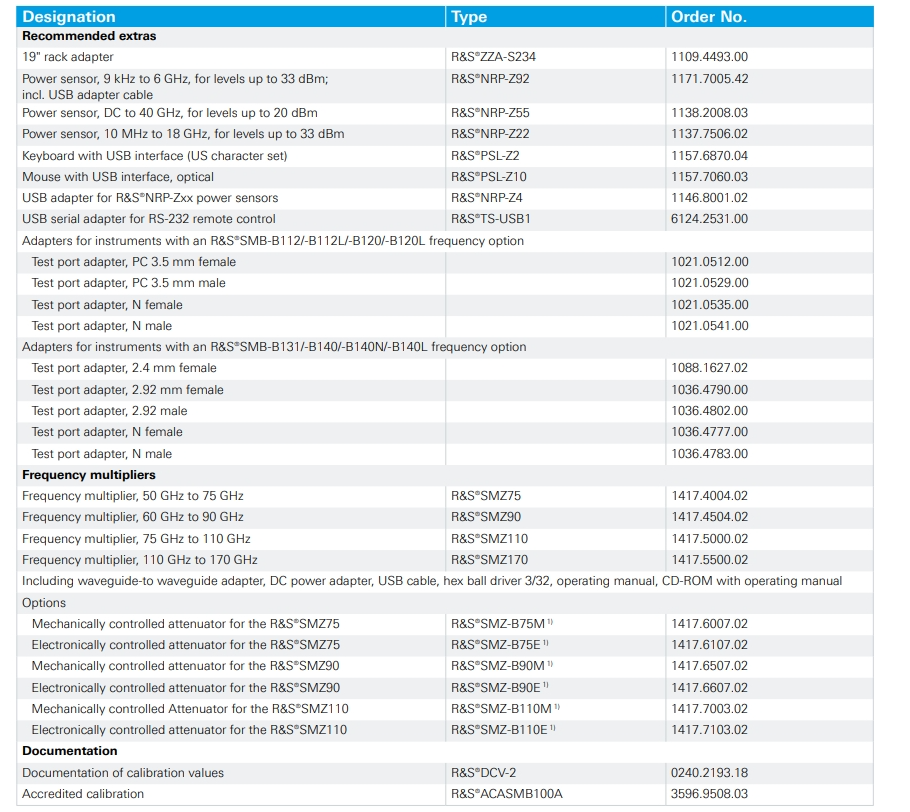The height and width of the screenshot is (812, 910).
Task: Select Power sensor, DC to 40 GHz row
Action: coord(169,113)
